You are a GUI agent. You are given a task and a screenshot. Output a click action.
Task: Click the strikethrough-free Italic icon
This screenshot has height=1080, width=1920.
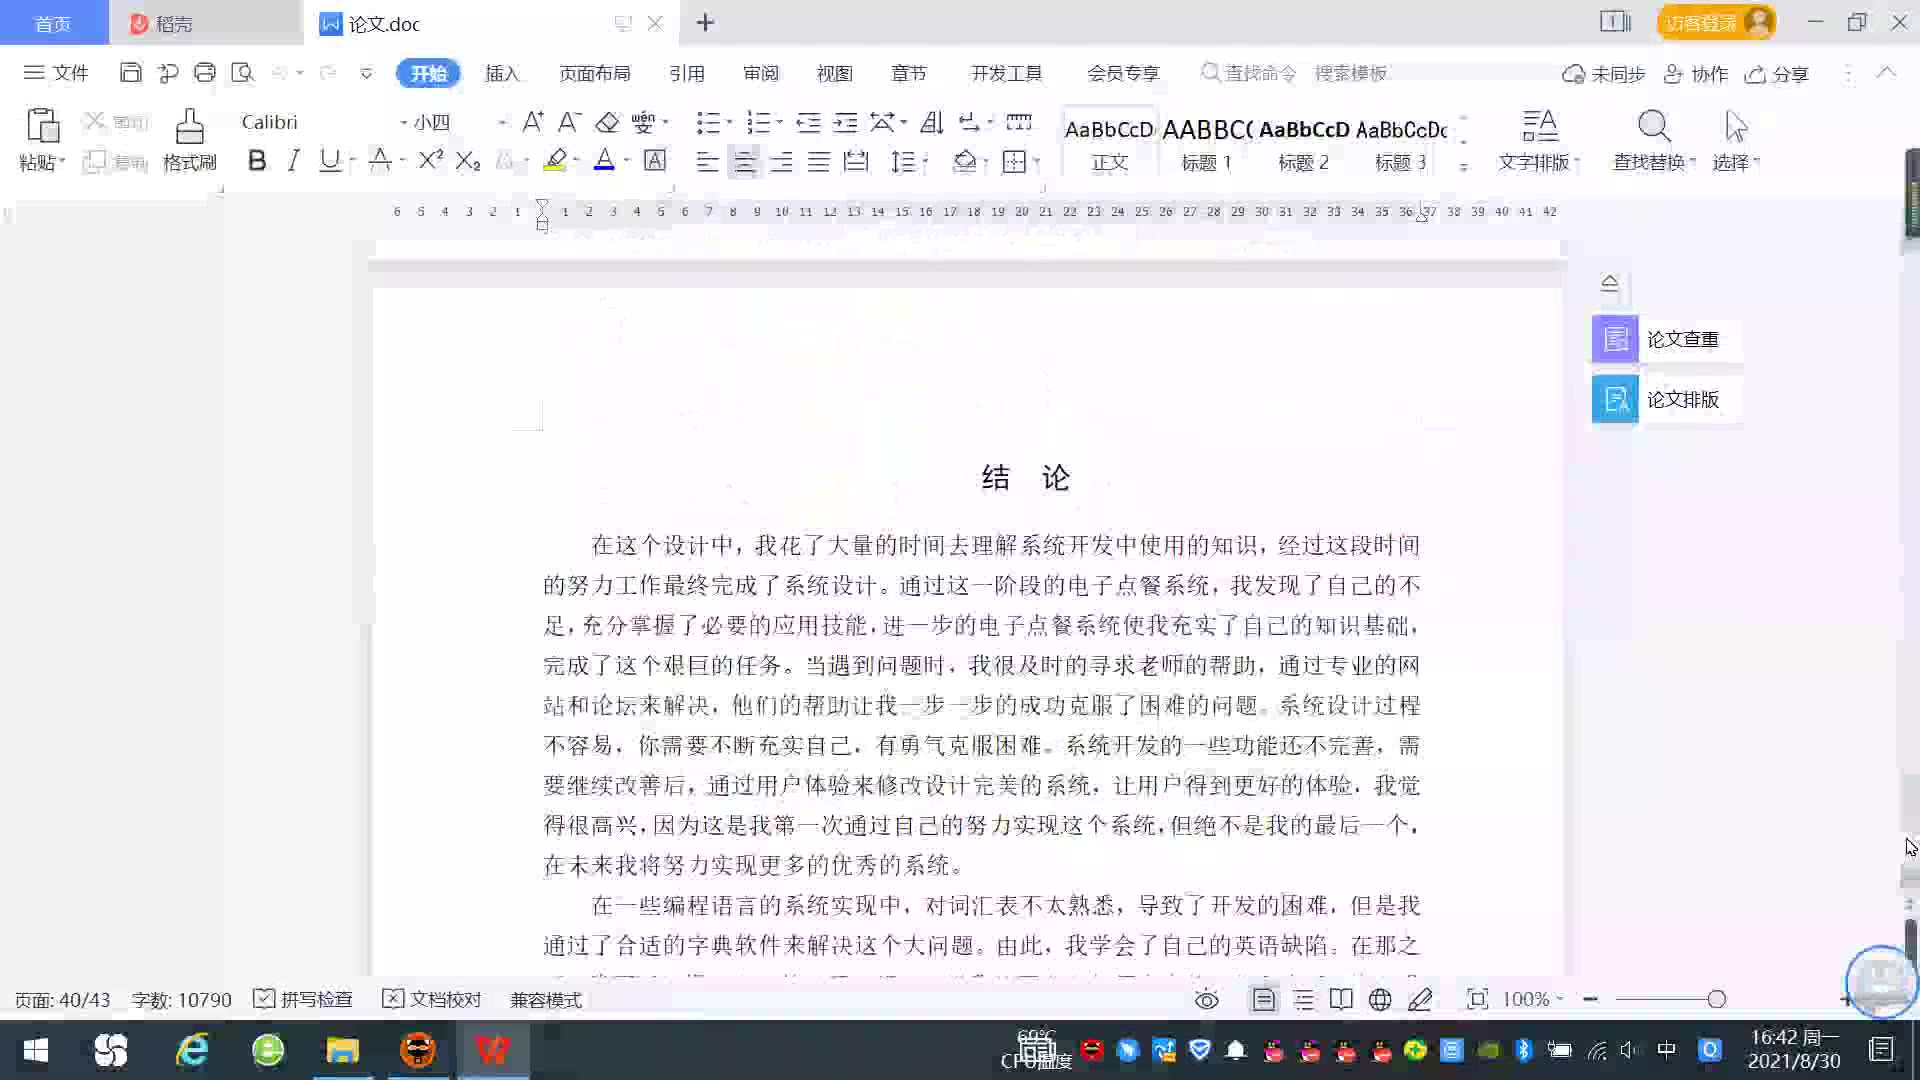[x=293, y=160]
